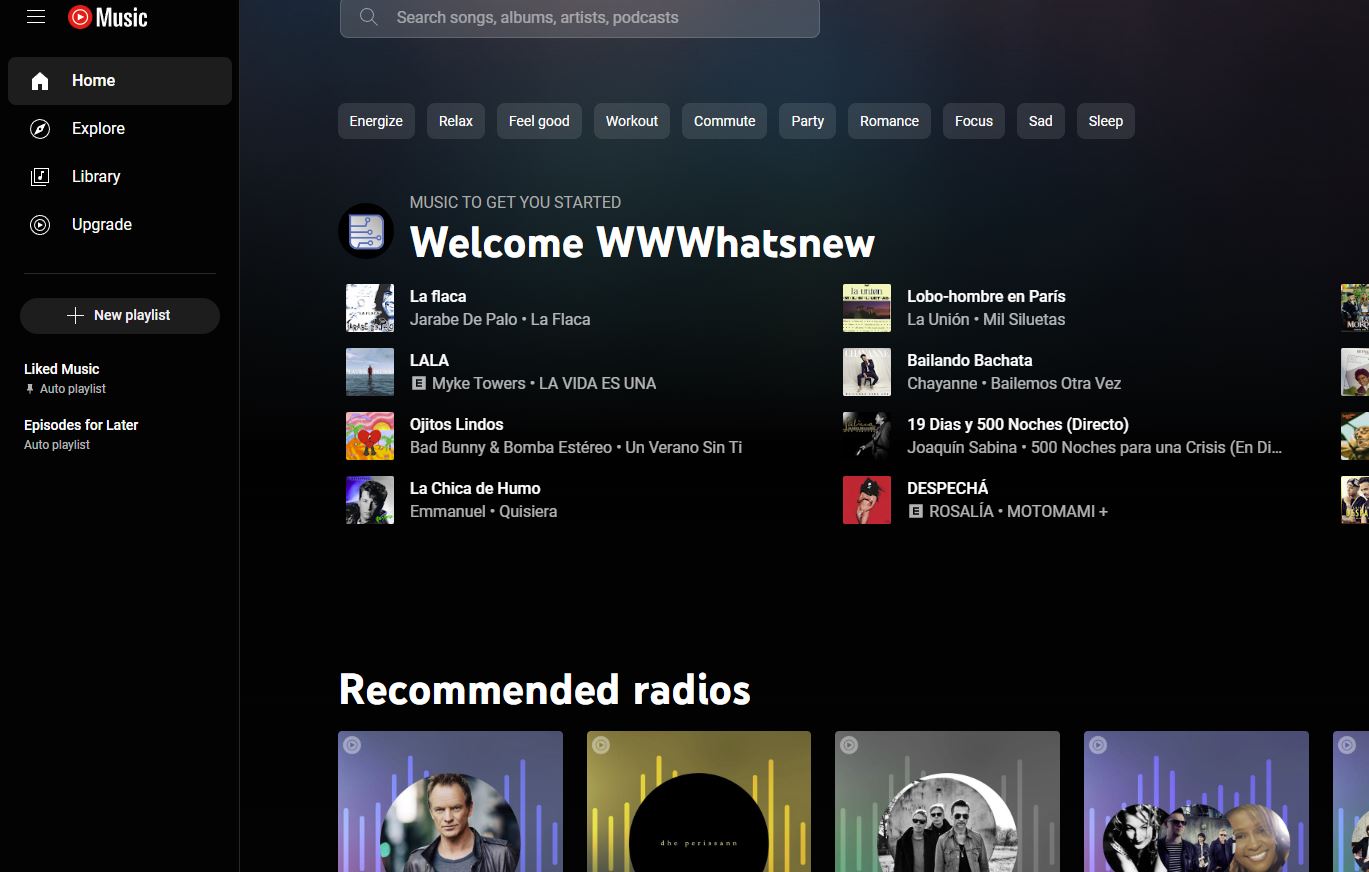The image size is (1369, 872).
Task: Select the Relax mood chip
Action: (x=456, y=121)
